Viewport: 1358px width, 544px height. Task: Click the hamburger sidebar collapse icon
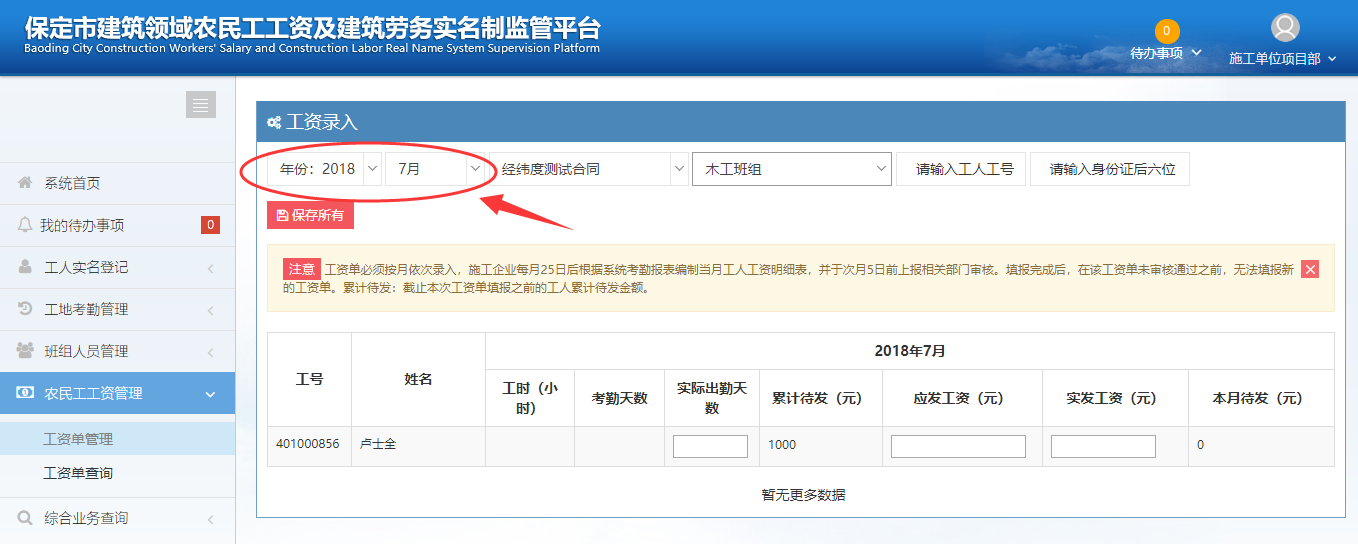(200, 105)
